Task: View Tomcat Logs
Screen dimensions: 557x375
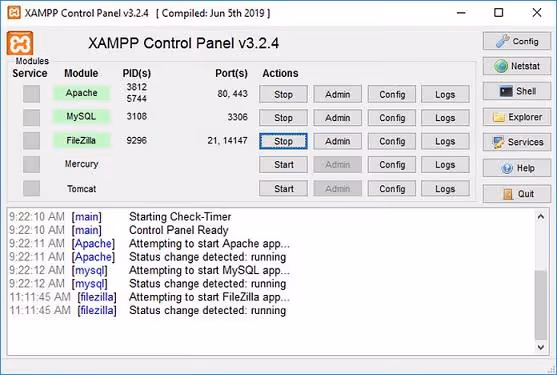Action: click(445, 188)
